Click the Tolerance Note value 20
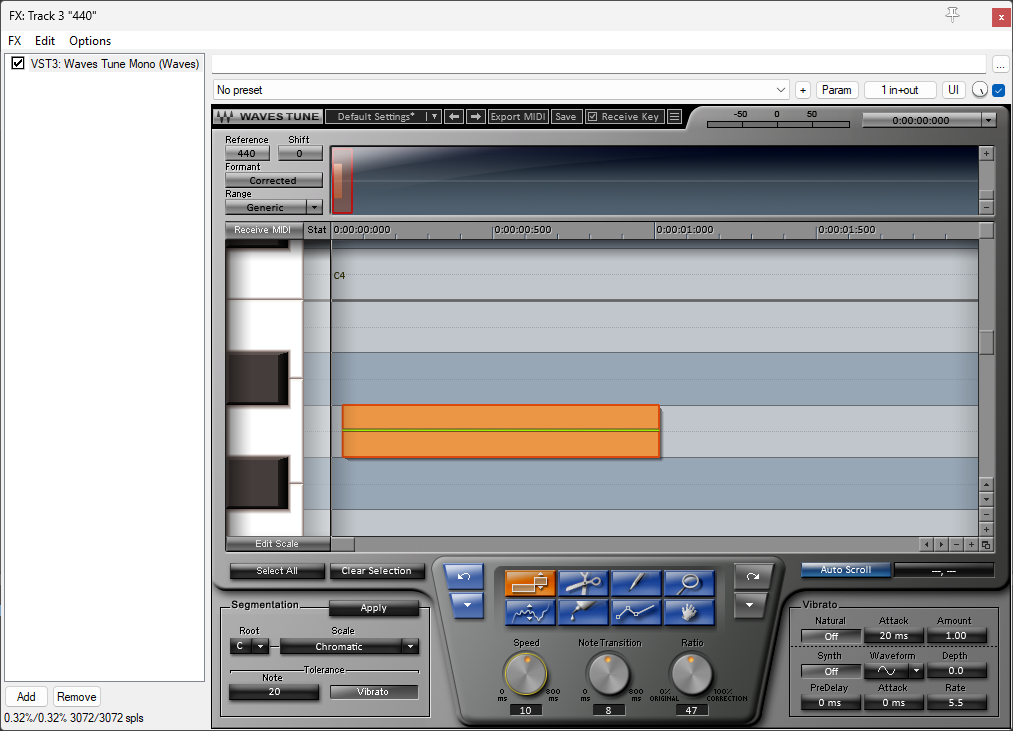Screen dimensions: 1013x731 274,692
